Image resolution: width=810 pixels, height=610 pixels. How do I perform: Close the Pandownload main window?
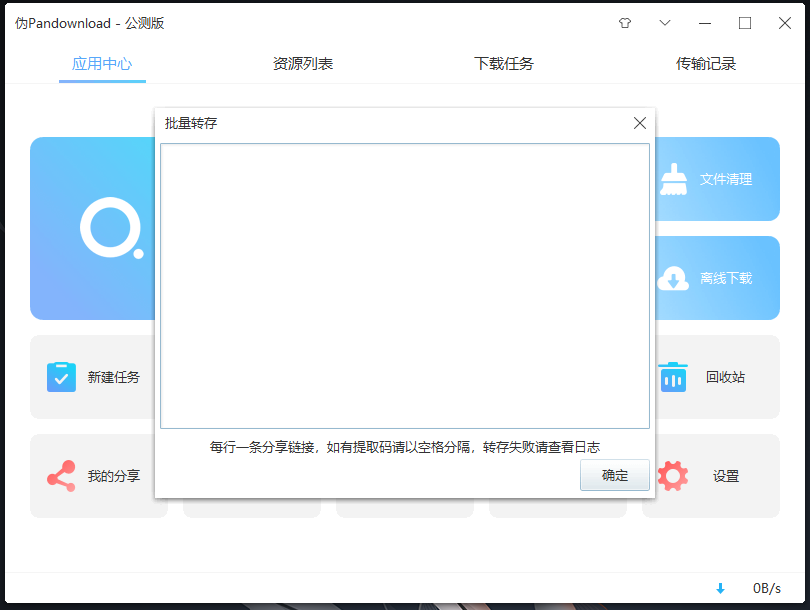click(785, 23)
